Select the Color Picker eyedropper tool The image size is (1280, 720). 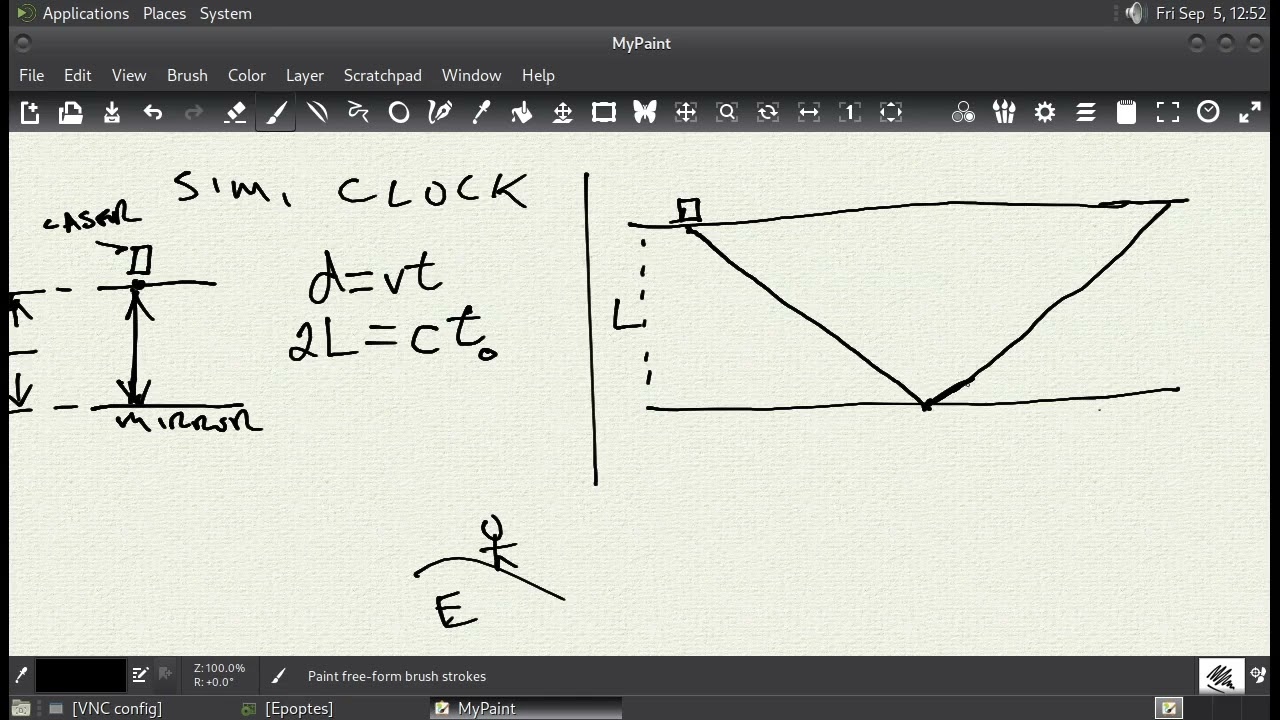pyautogui.click(x=481, y=113)
